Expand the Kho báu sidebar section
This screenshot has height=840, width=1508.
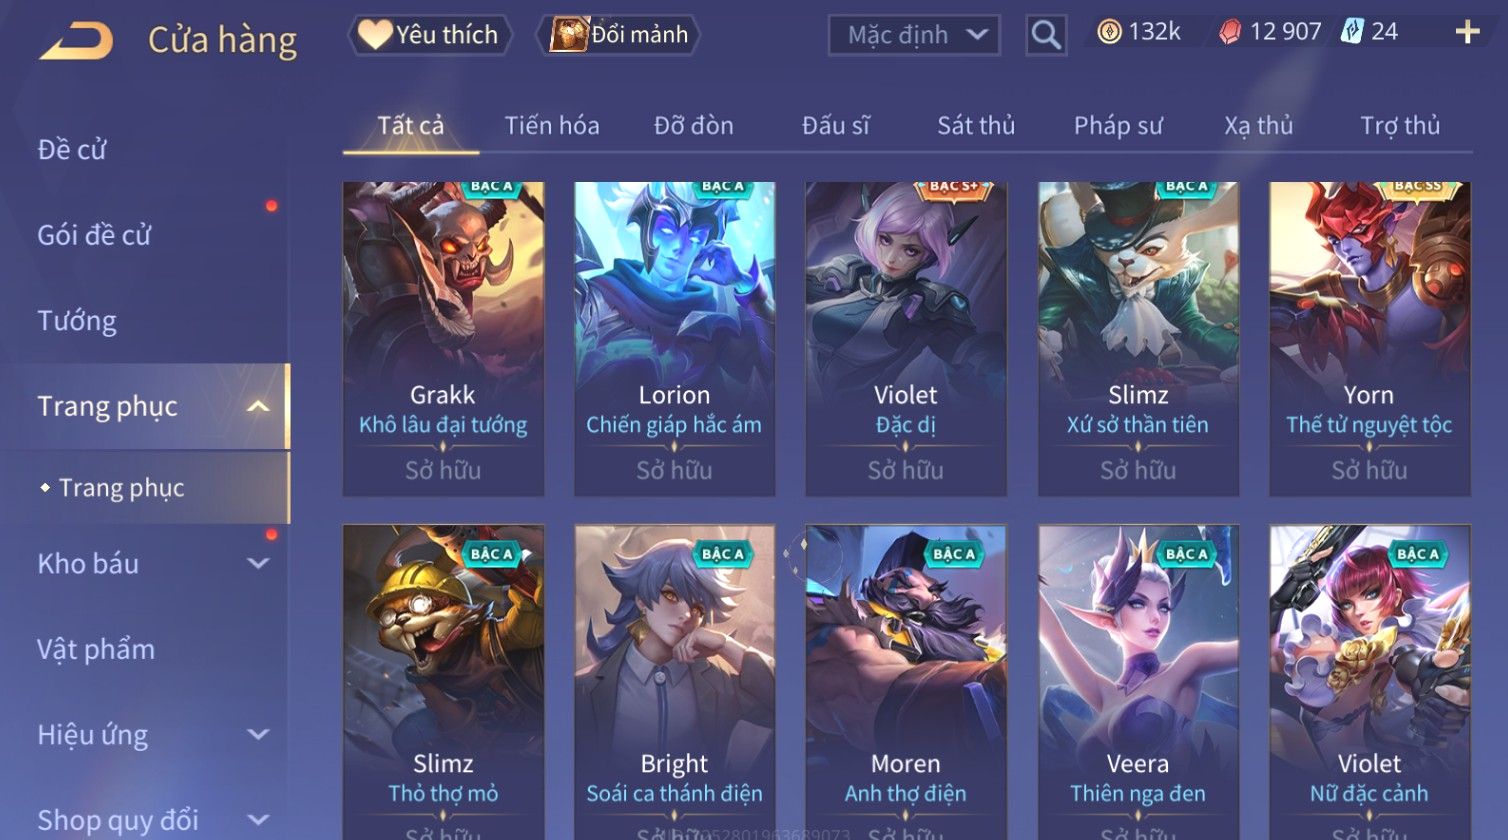[258, 563]
